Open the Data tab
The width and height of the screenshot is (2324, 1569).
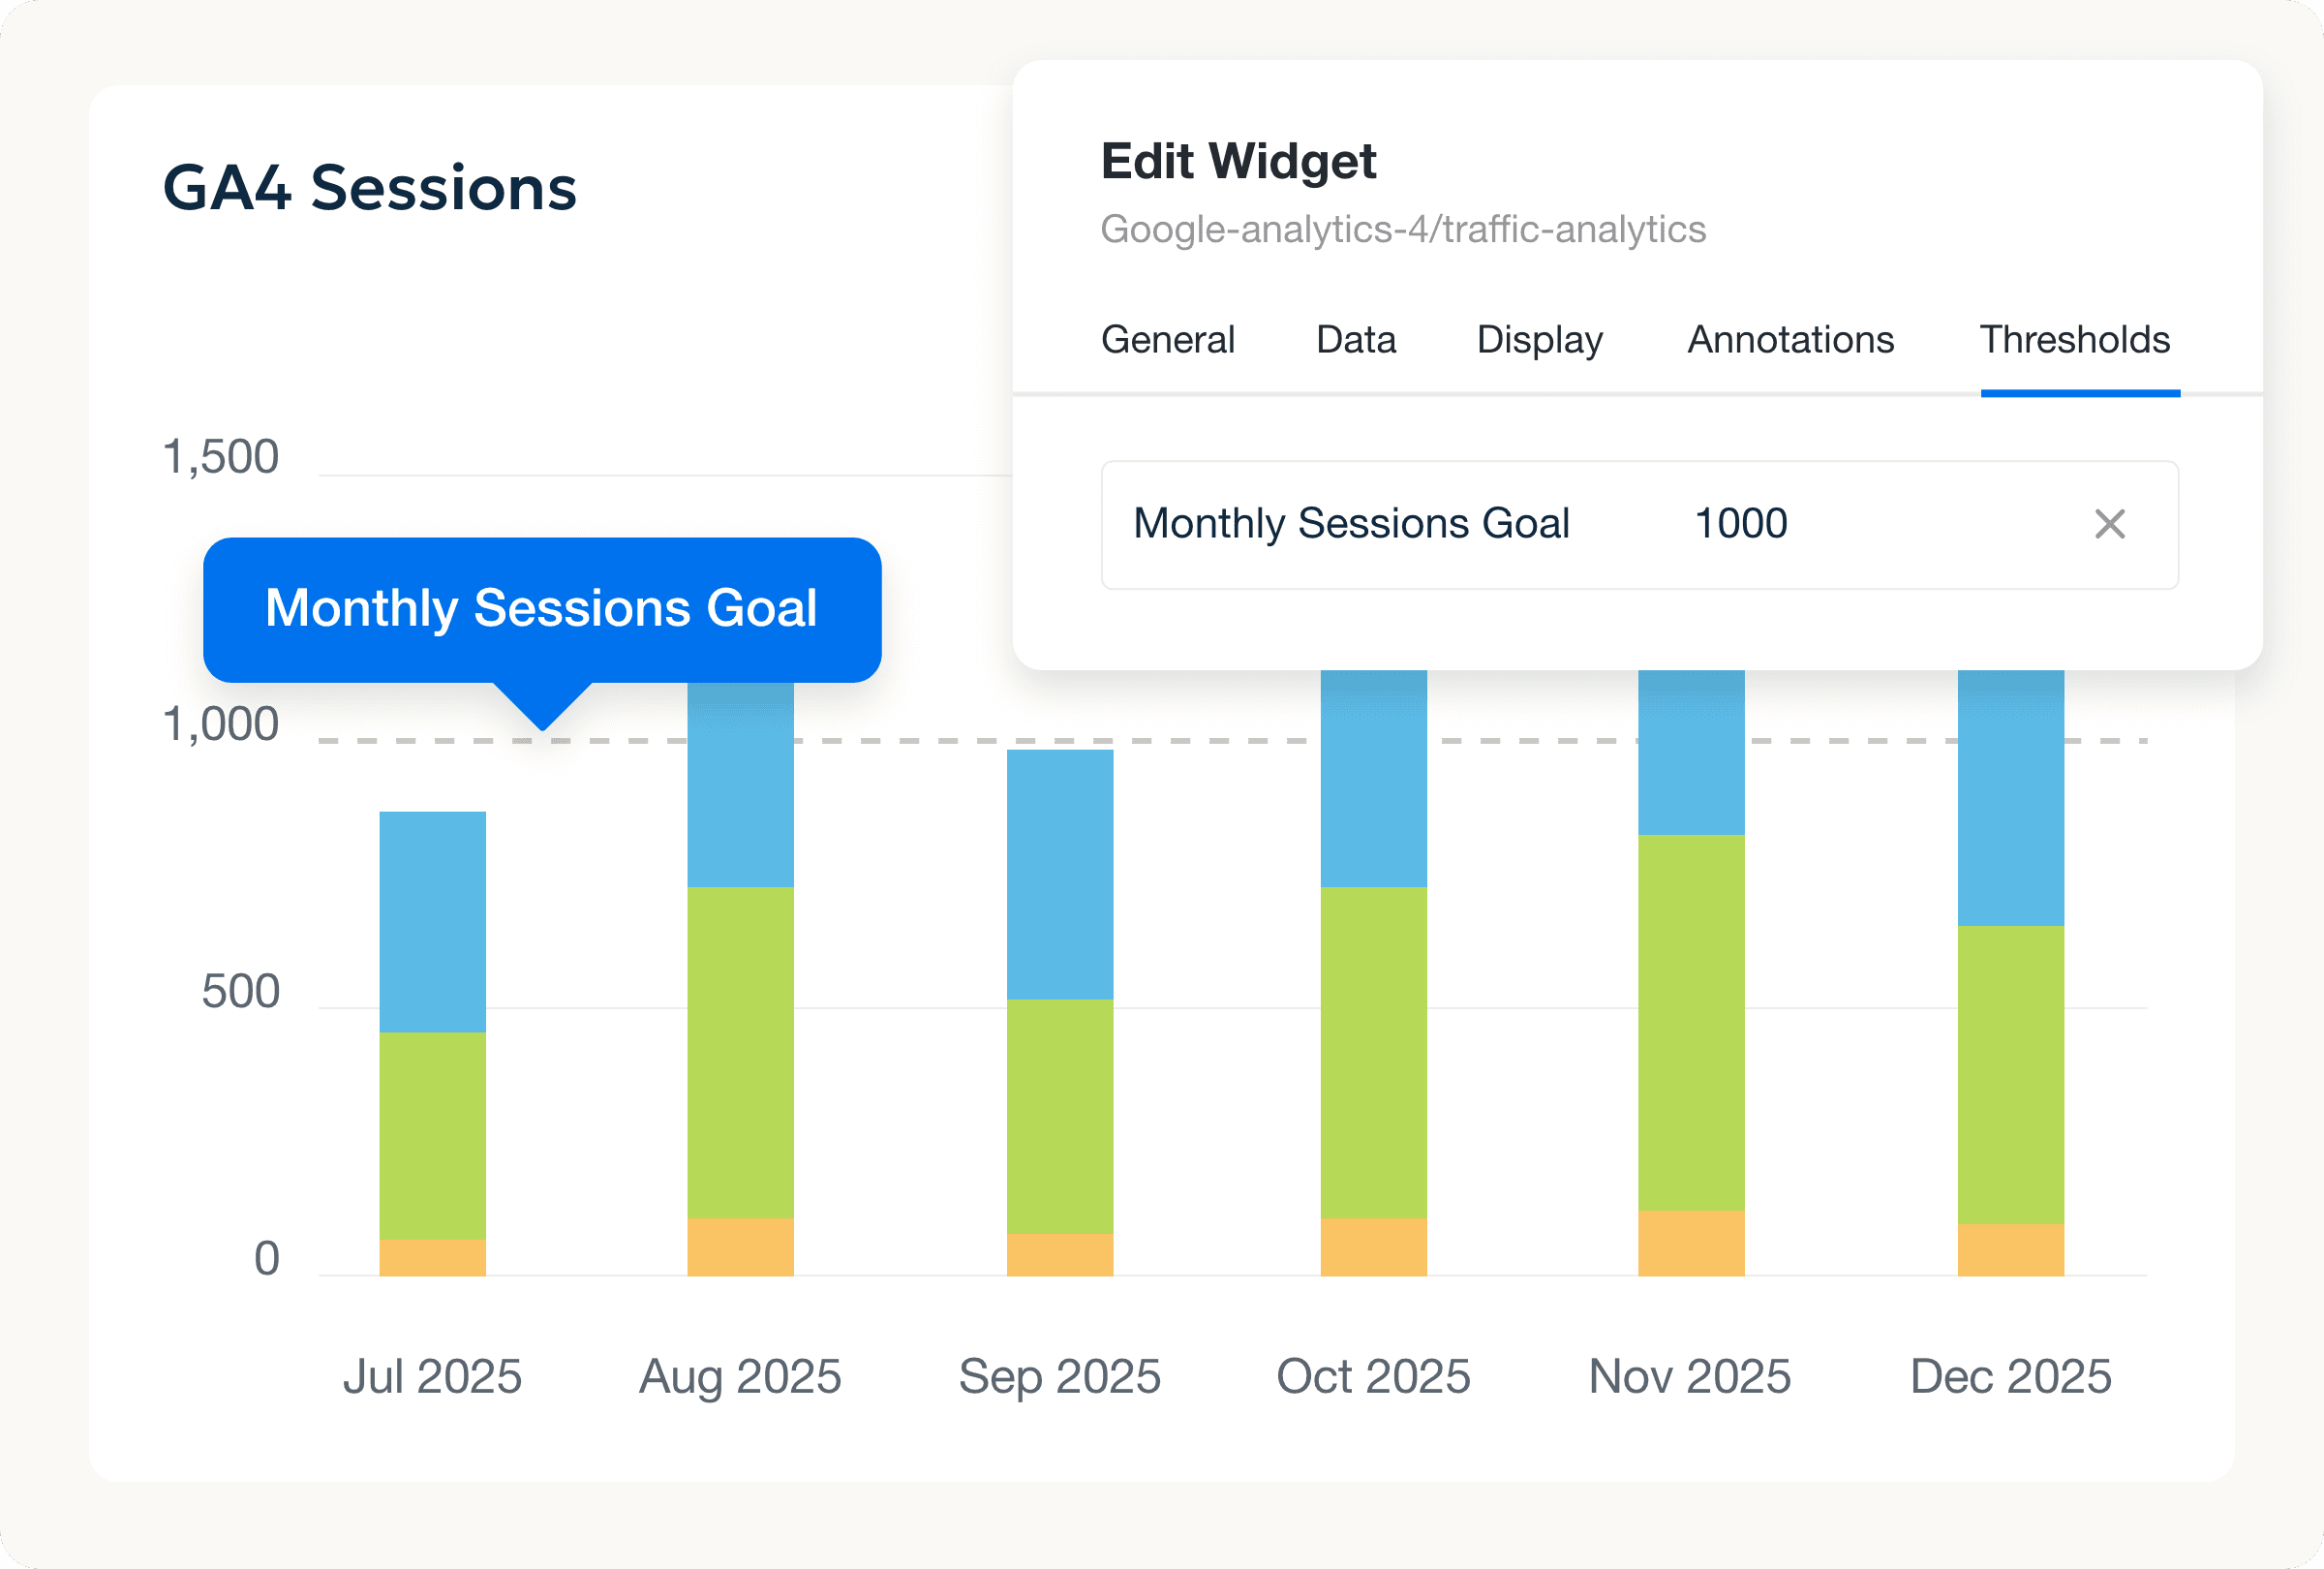[1355, 340]
